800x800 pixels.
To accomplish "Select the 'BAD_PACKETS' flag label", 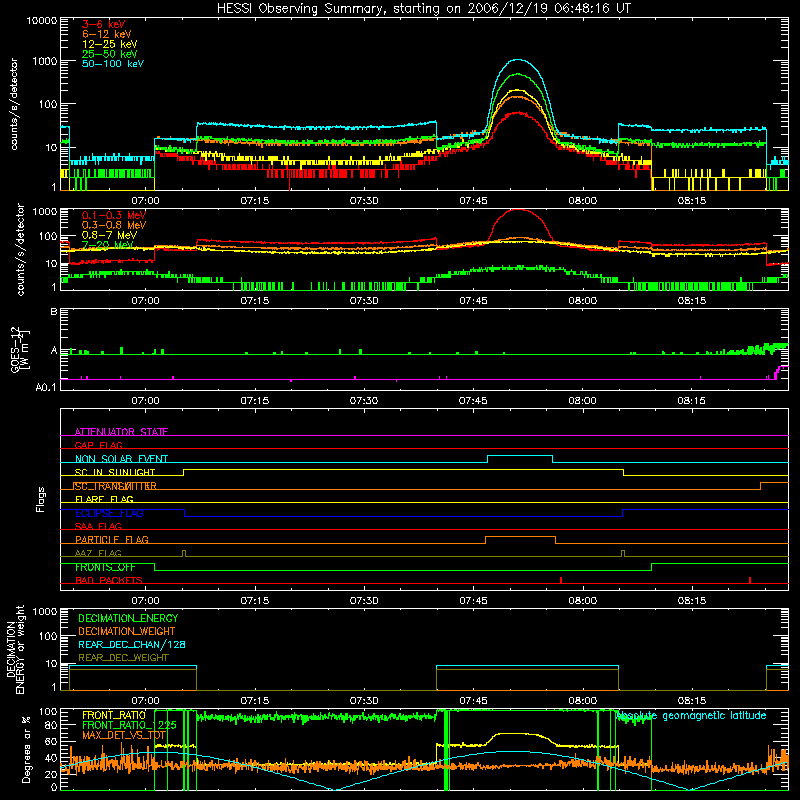I will tap(109, 580).
